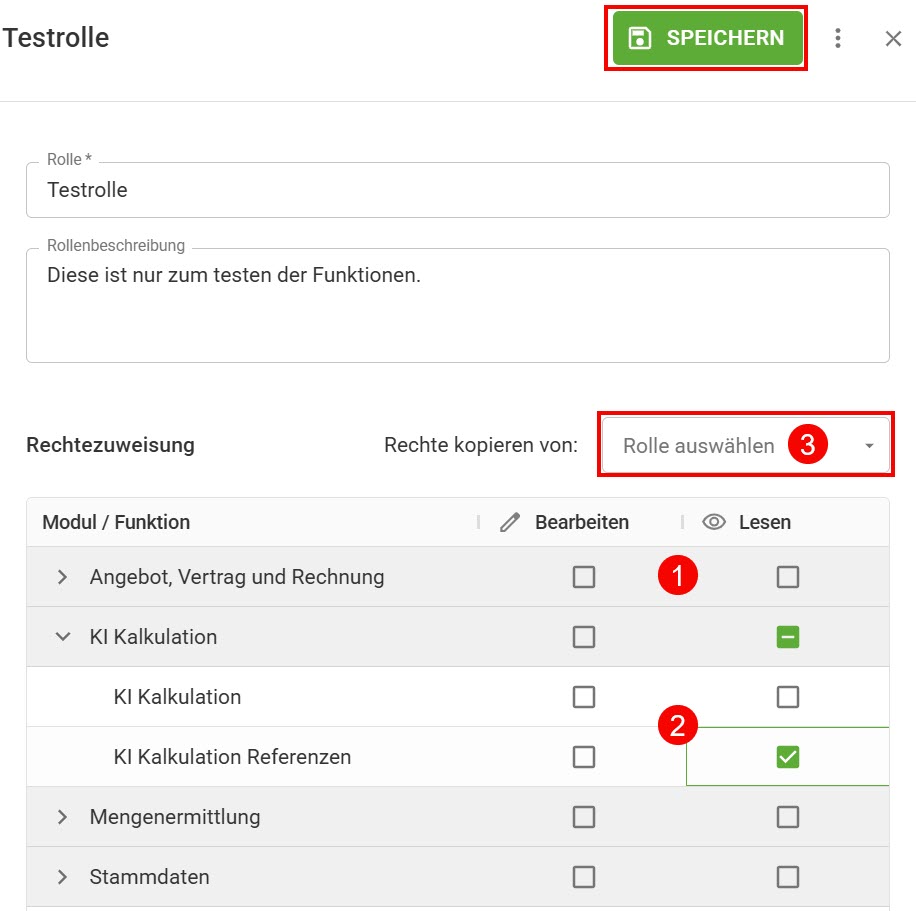Expand the Stammdaten module
916x911 pixels.
63,877
